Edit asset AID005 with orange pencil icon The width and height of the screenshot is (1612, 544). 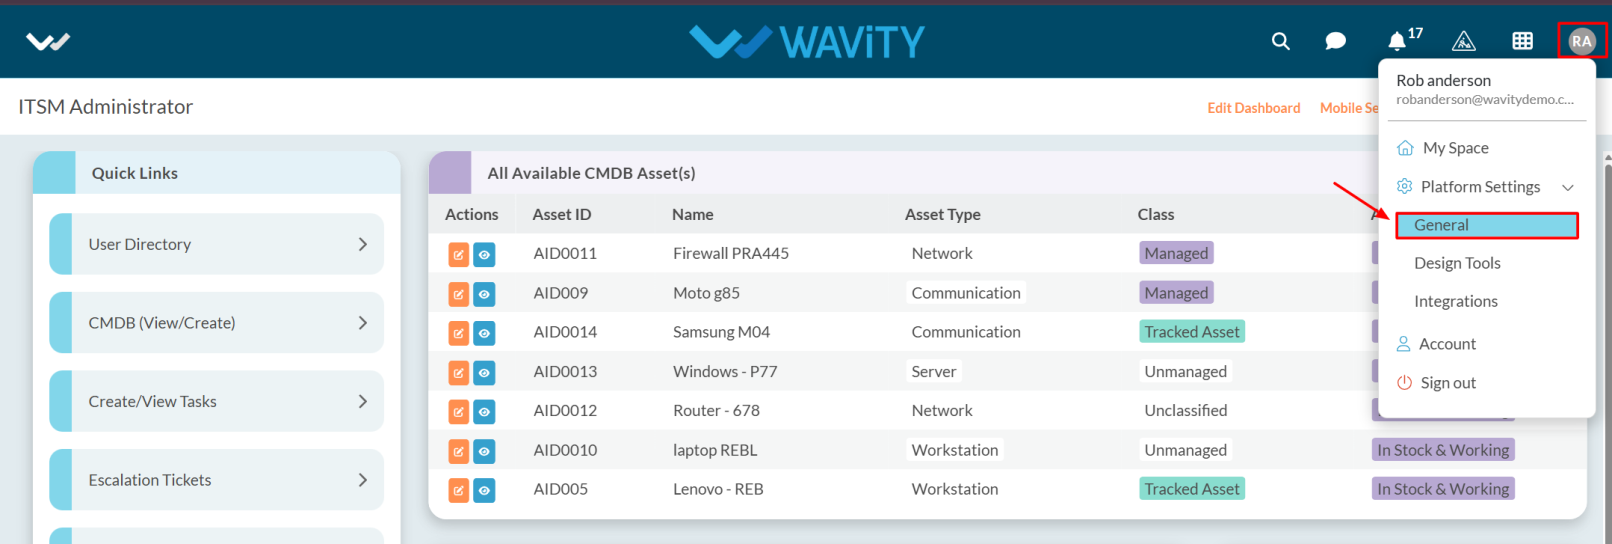(458, 490)
